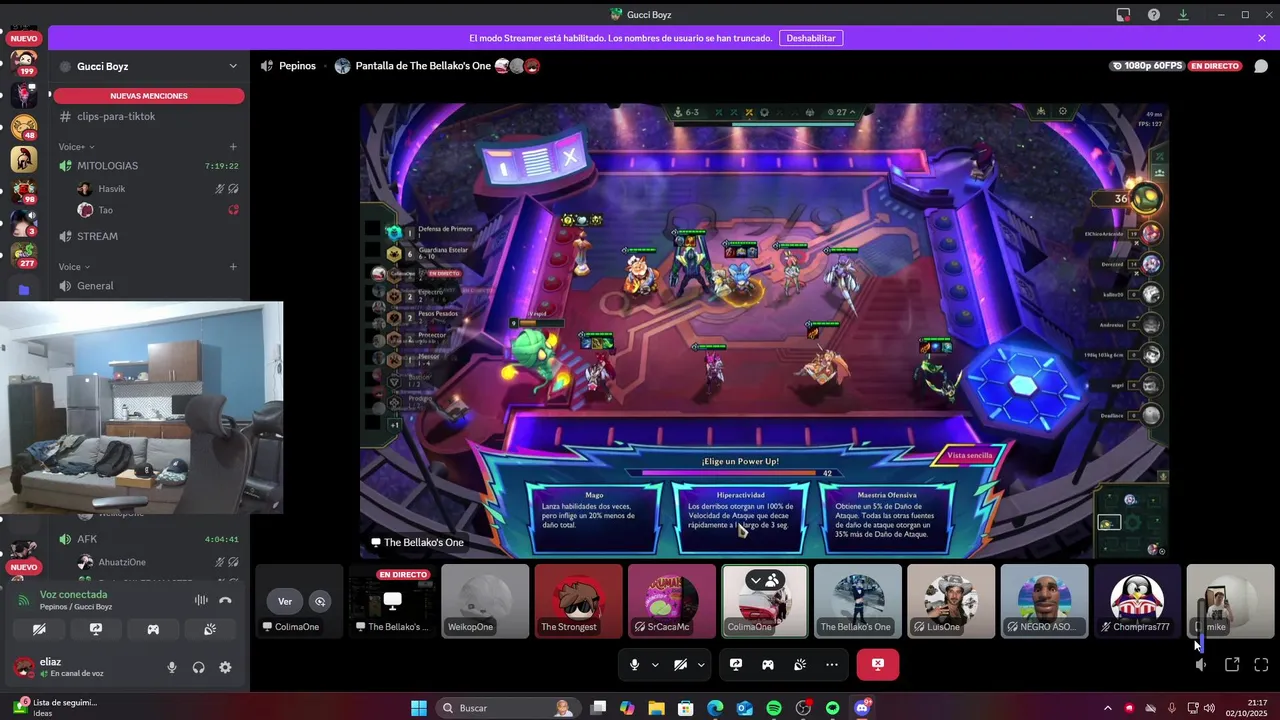Add channel to Voice category
This screenshot has height=720, width=1280.
pos(233,267)
